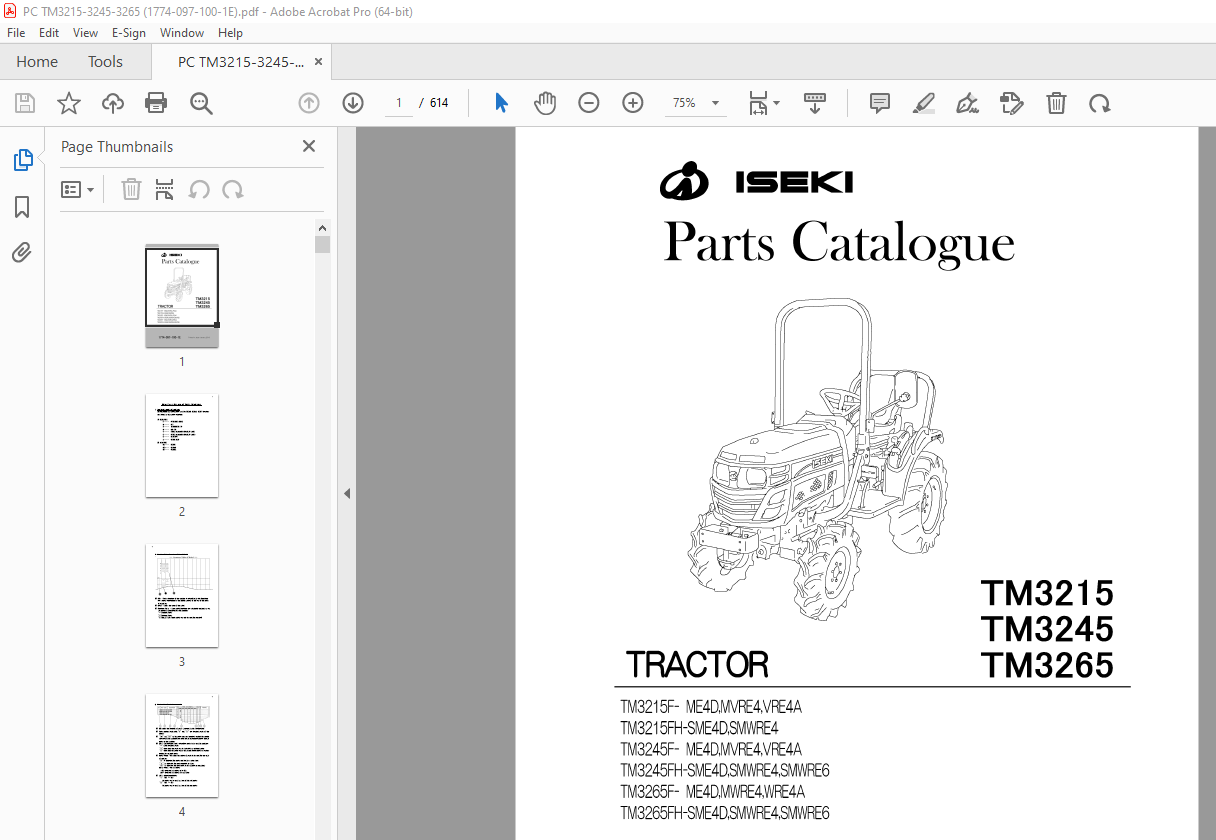Open Bookmarks sidebar panel
The height and width of the screenshot is (840, 1216).
[22, 207]
